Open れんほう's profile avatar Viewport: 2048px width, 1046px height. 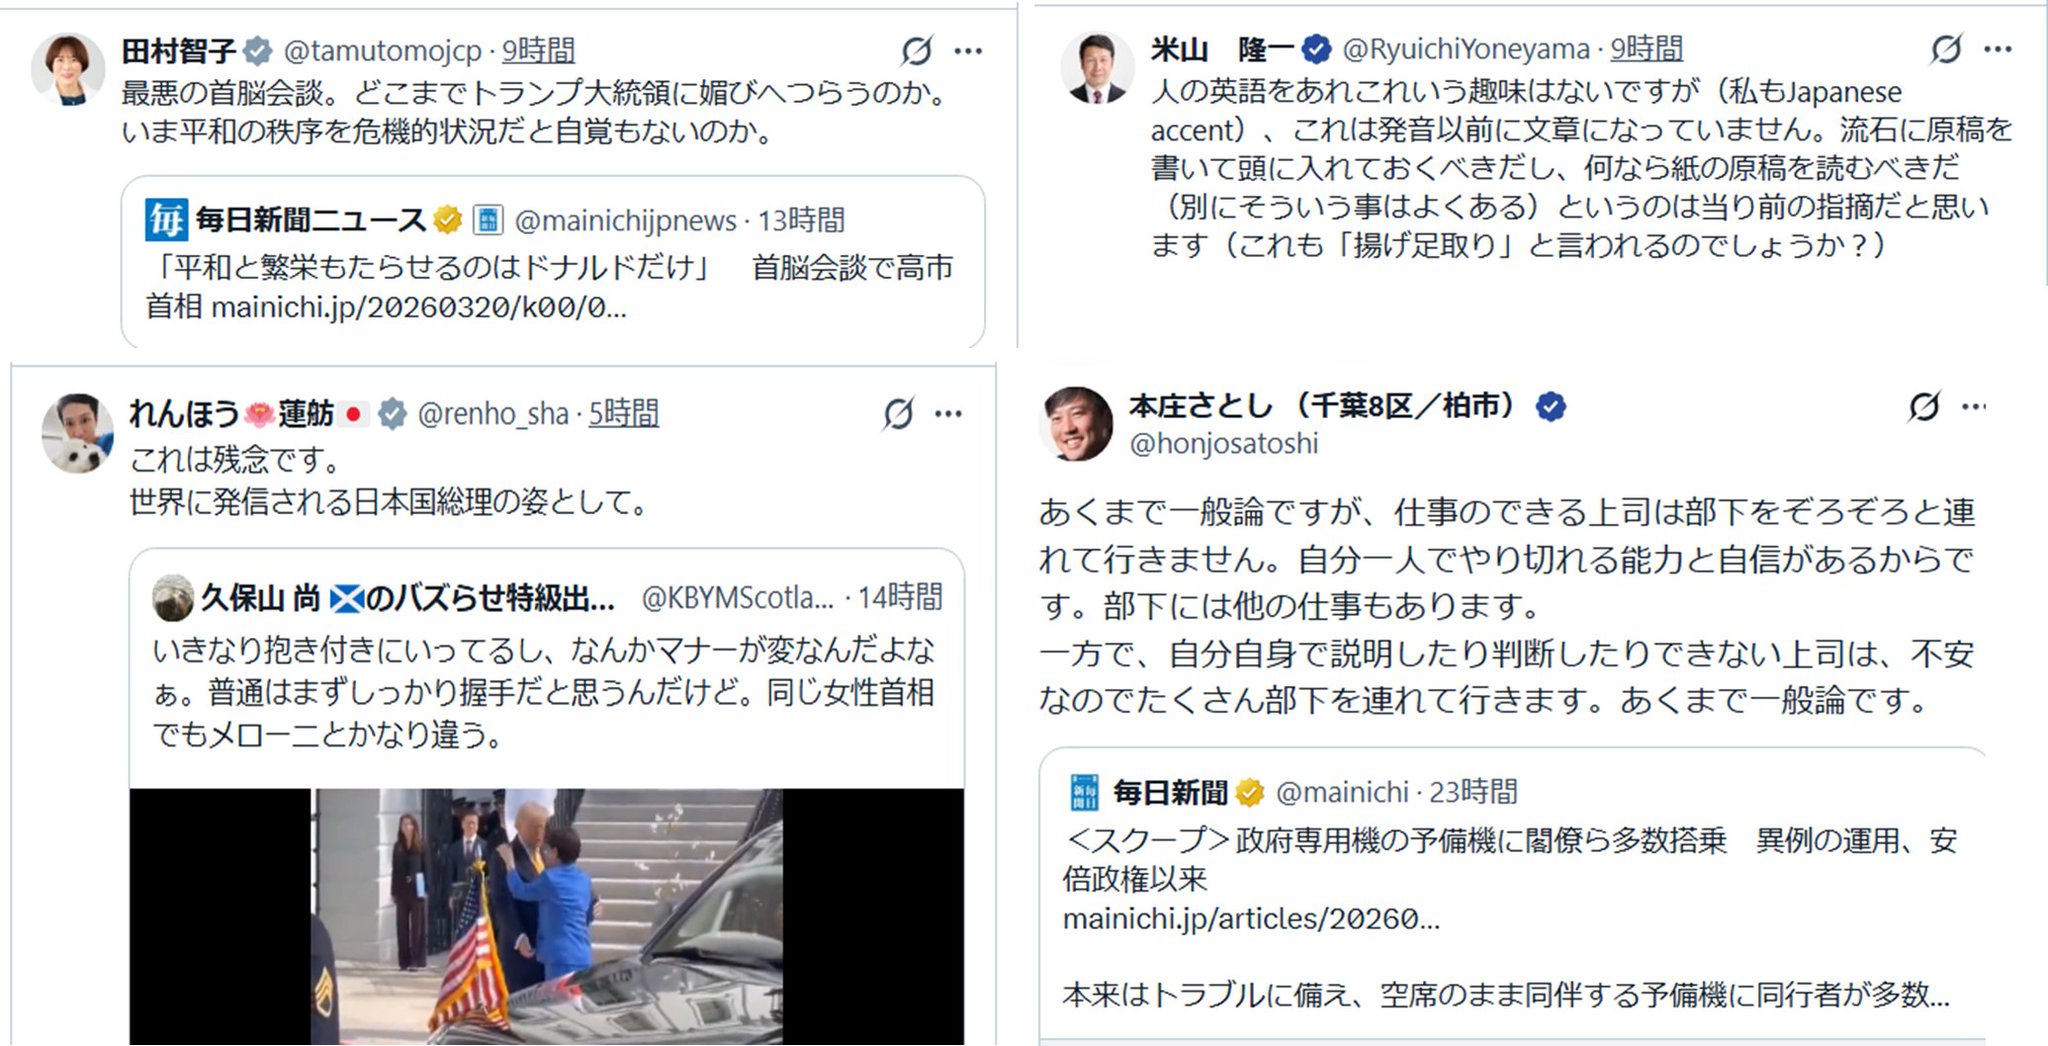(77, 432)
